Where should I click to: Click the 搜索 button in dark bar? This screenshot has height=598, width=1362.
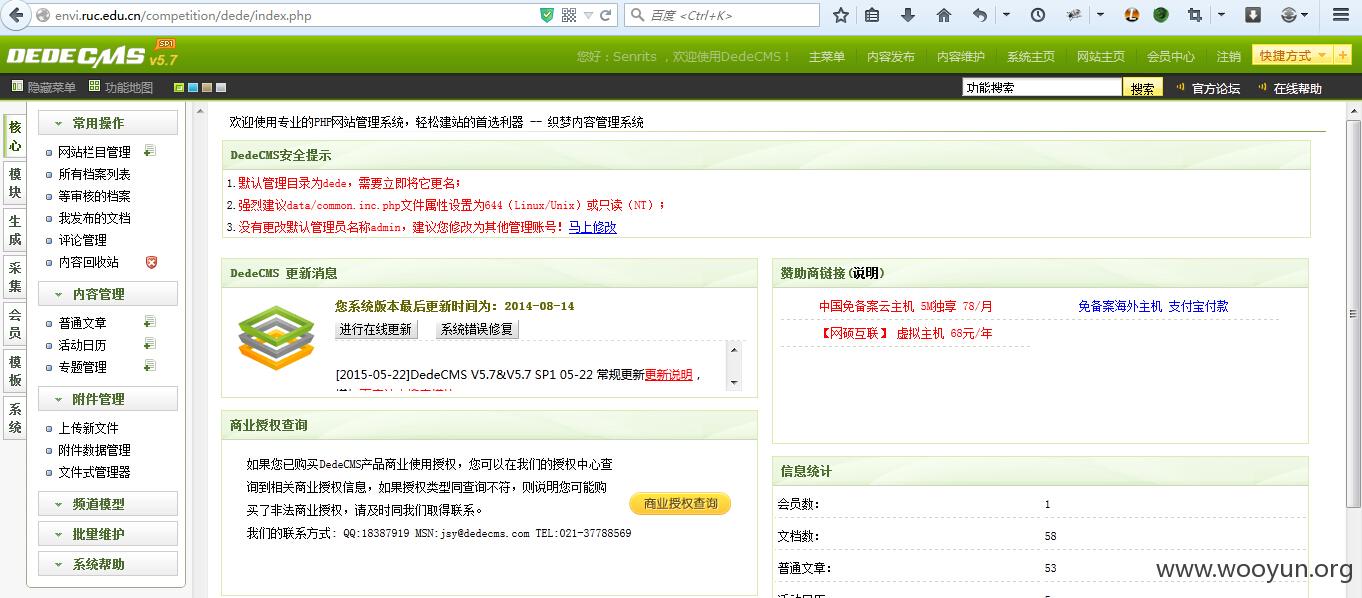coord(1142,88)
